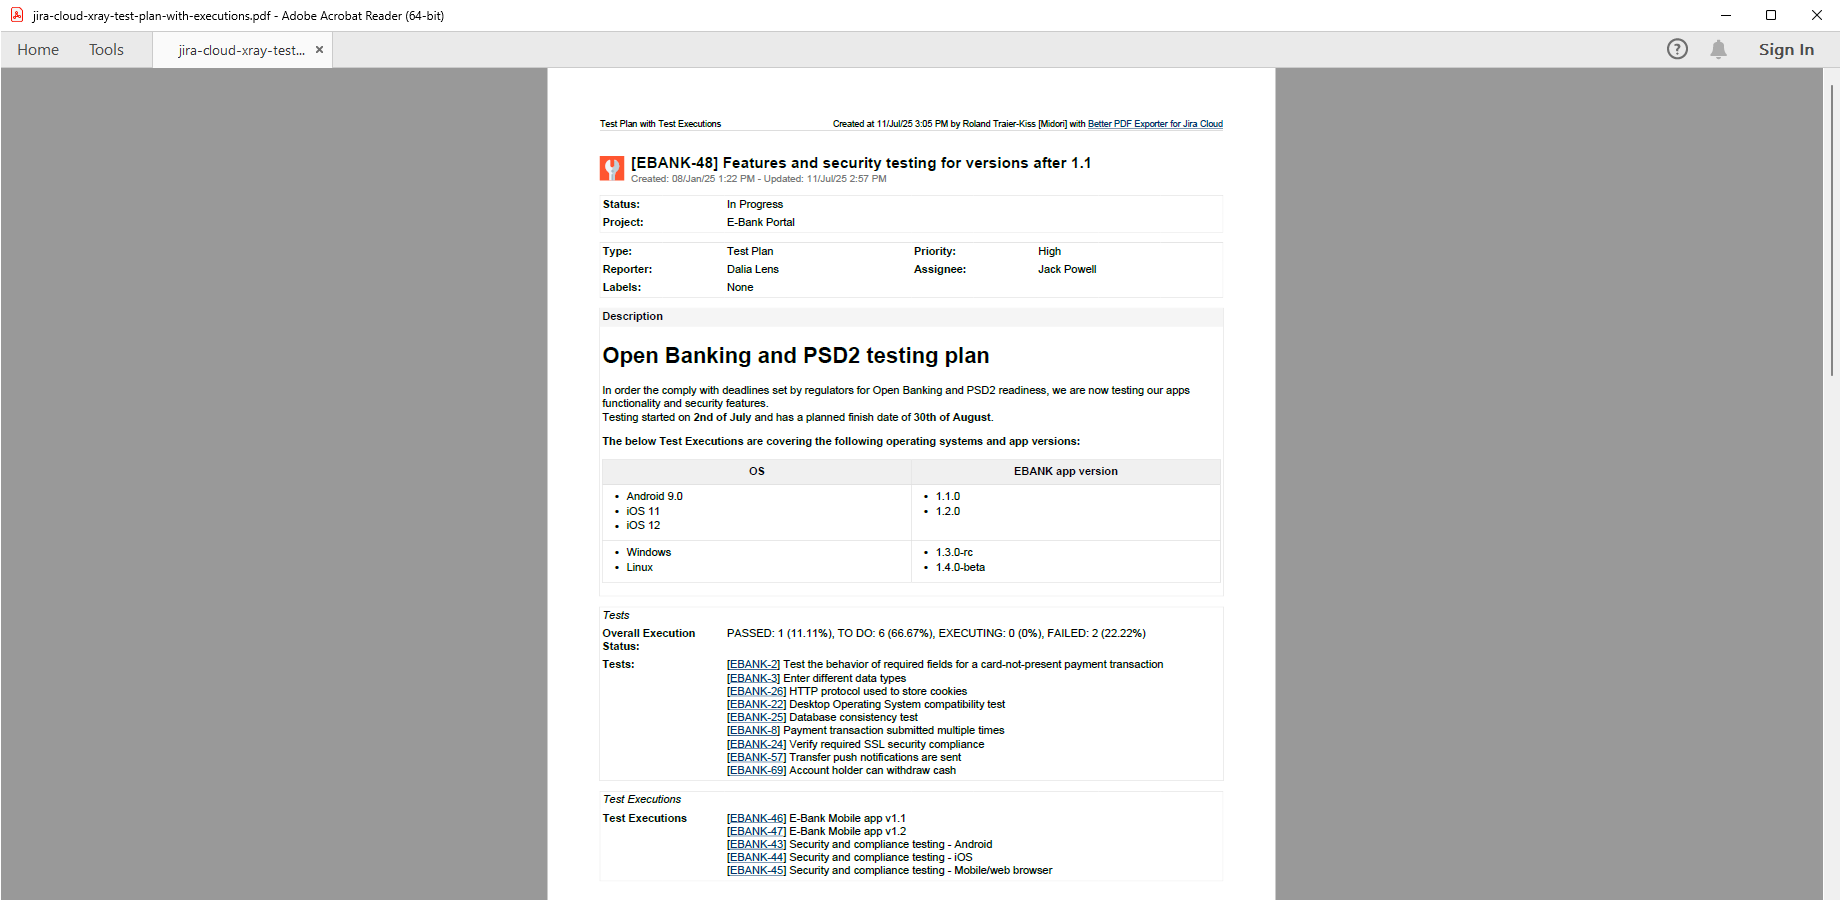
Task: Open the Help question mark icon
Action: pos(1677,49)
